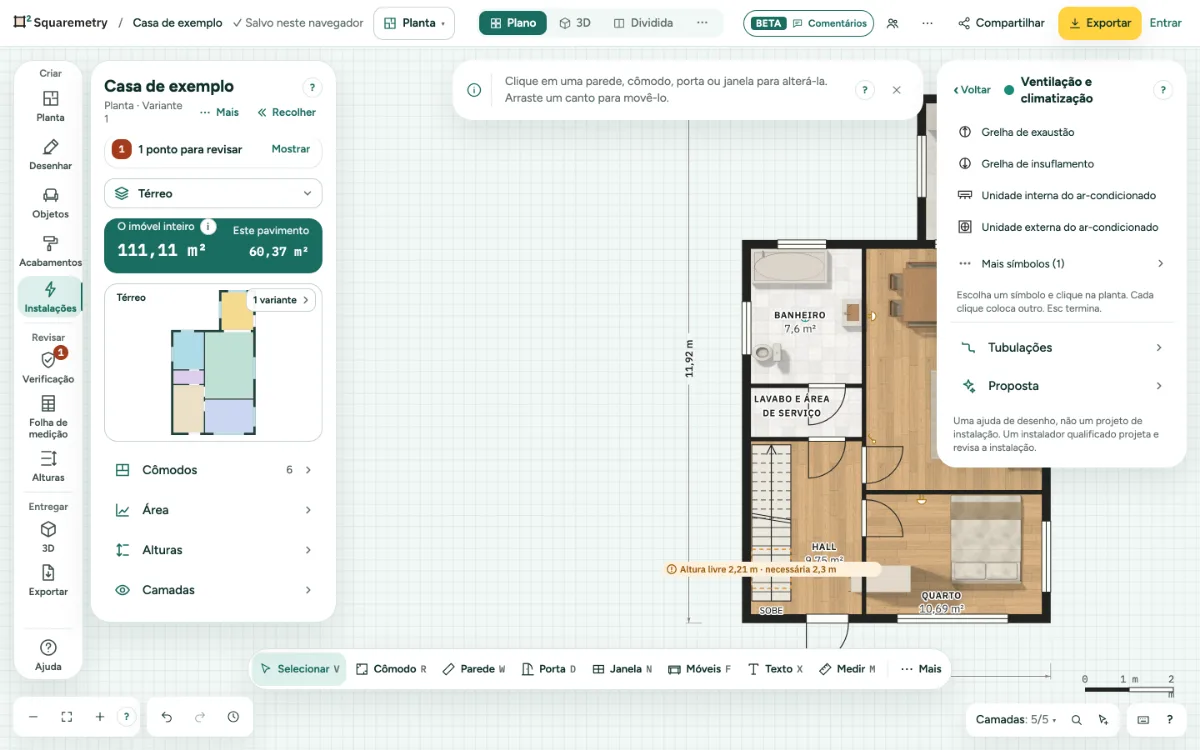The width and height of the screenshot is (1200, 750).
Task: Open the Planta dropdown in the top bar
Action: click(414, 23)
